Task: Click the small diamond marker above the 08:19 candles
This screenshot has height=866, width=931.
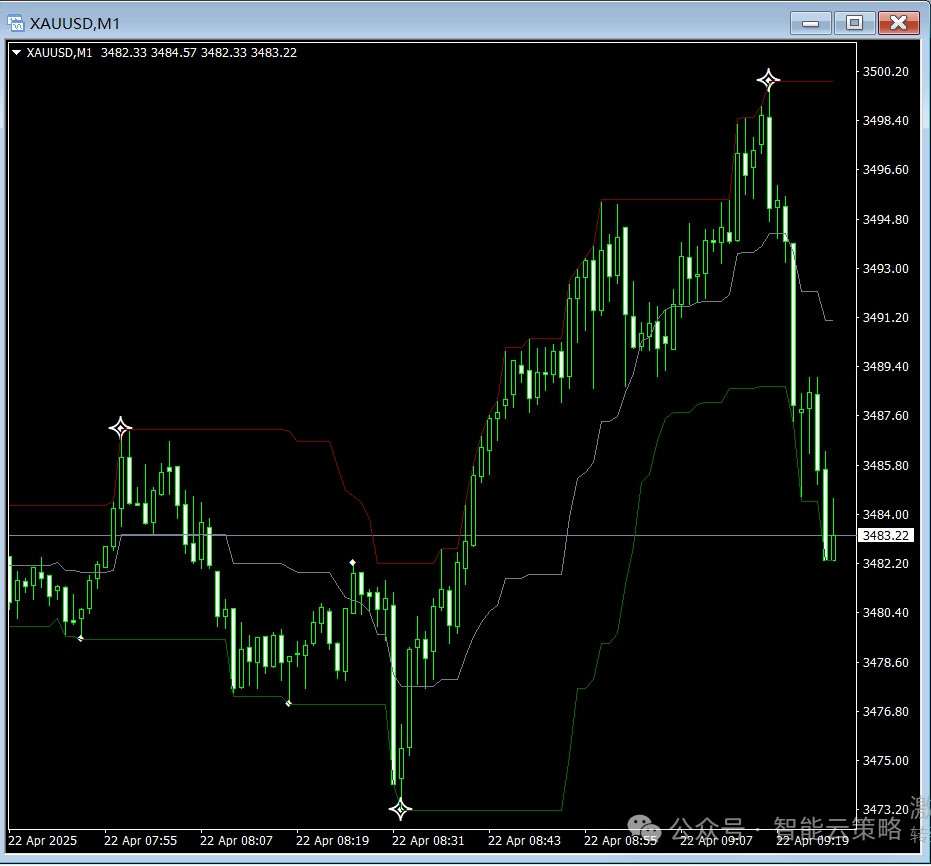Action: tap(353, 562)
